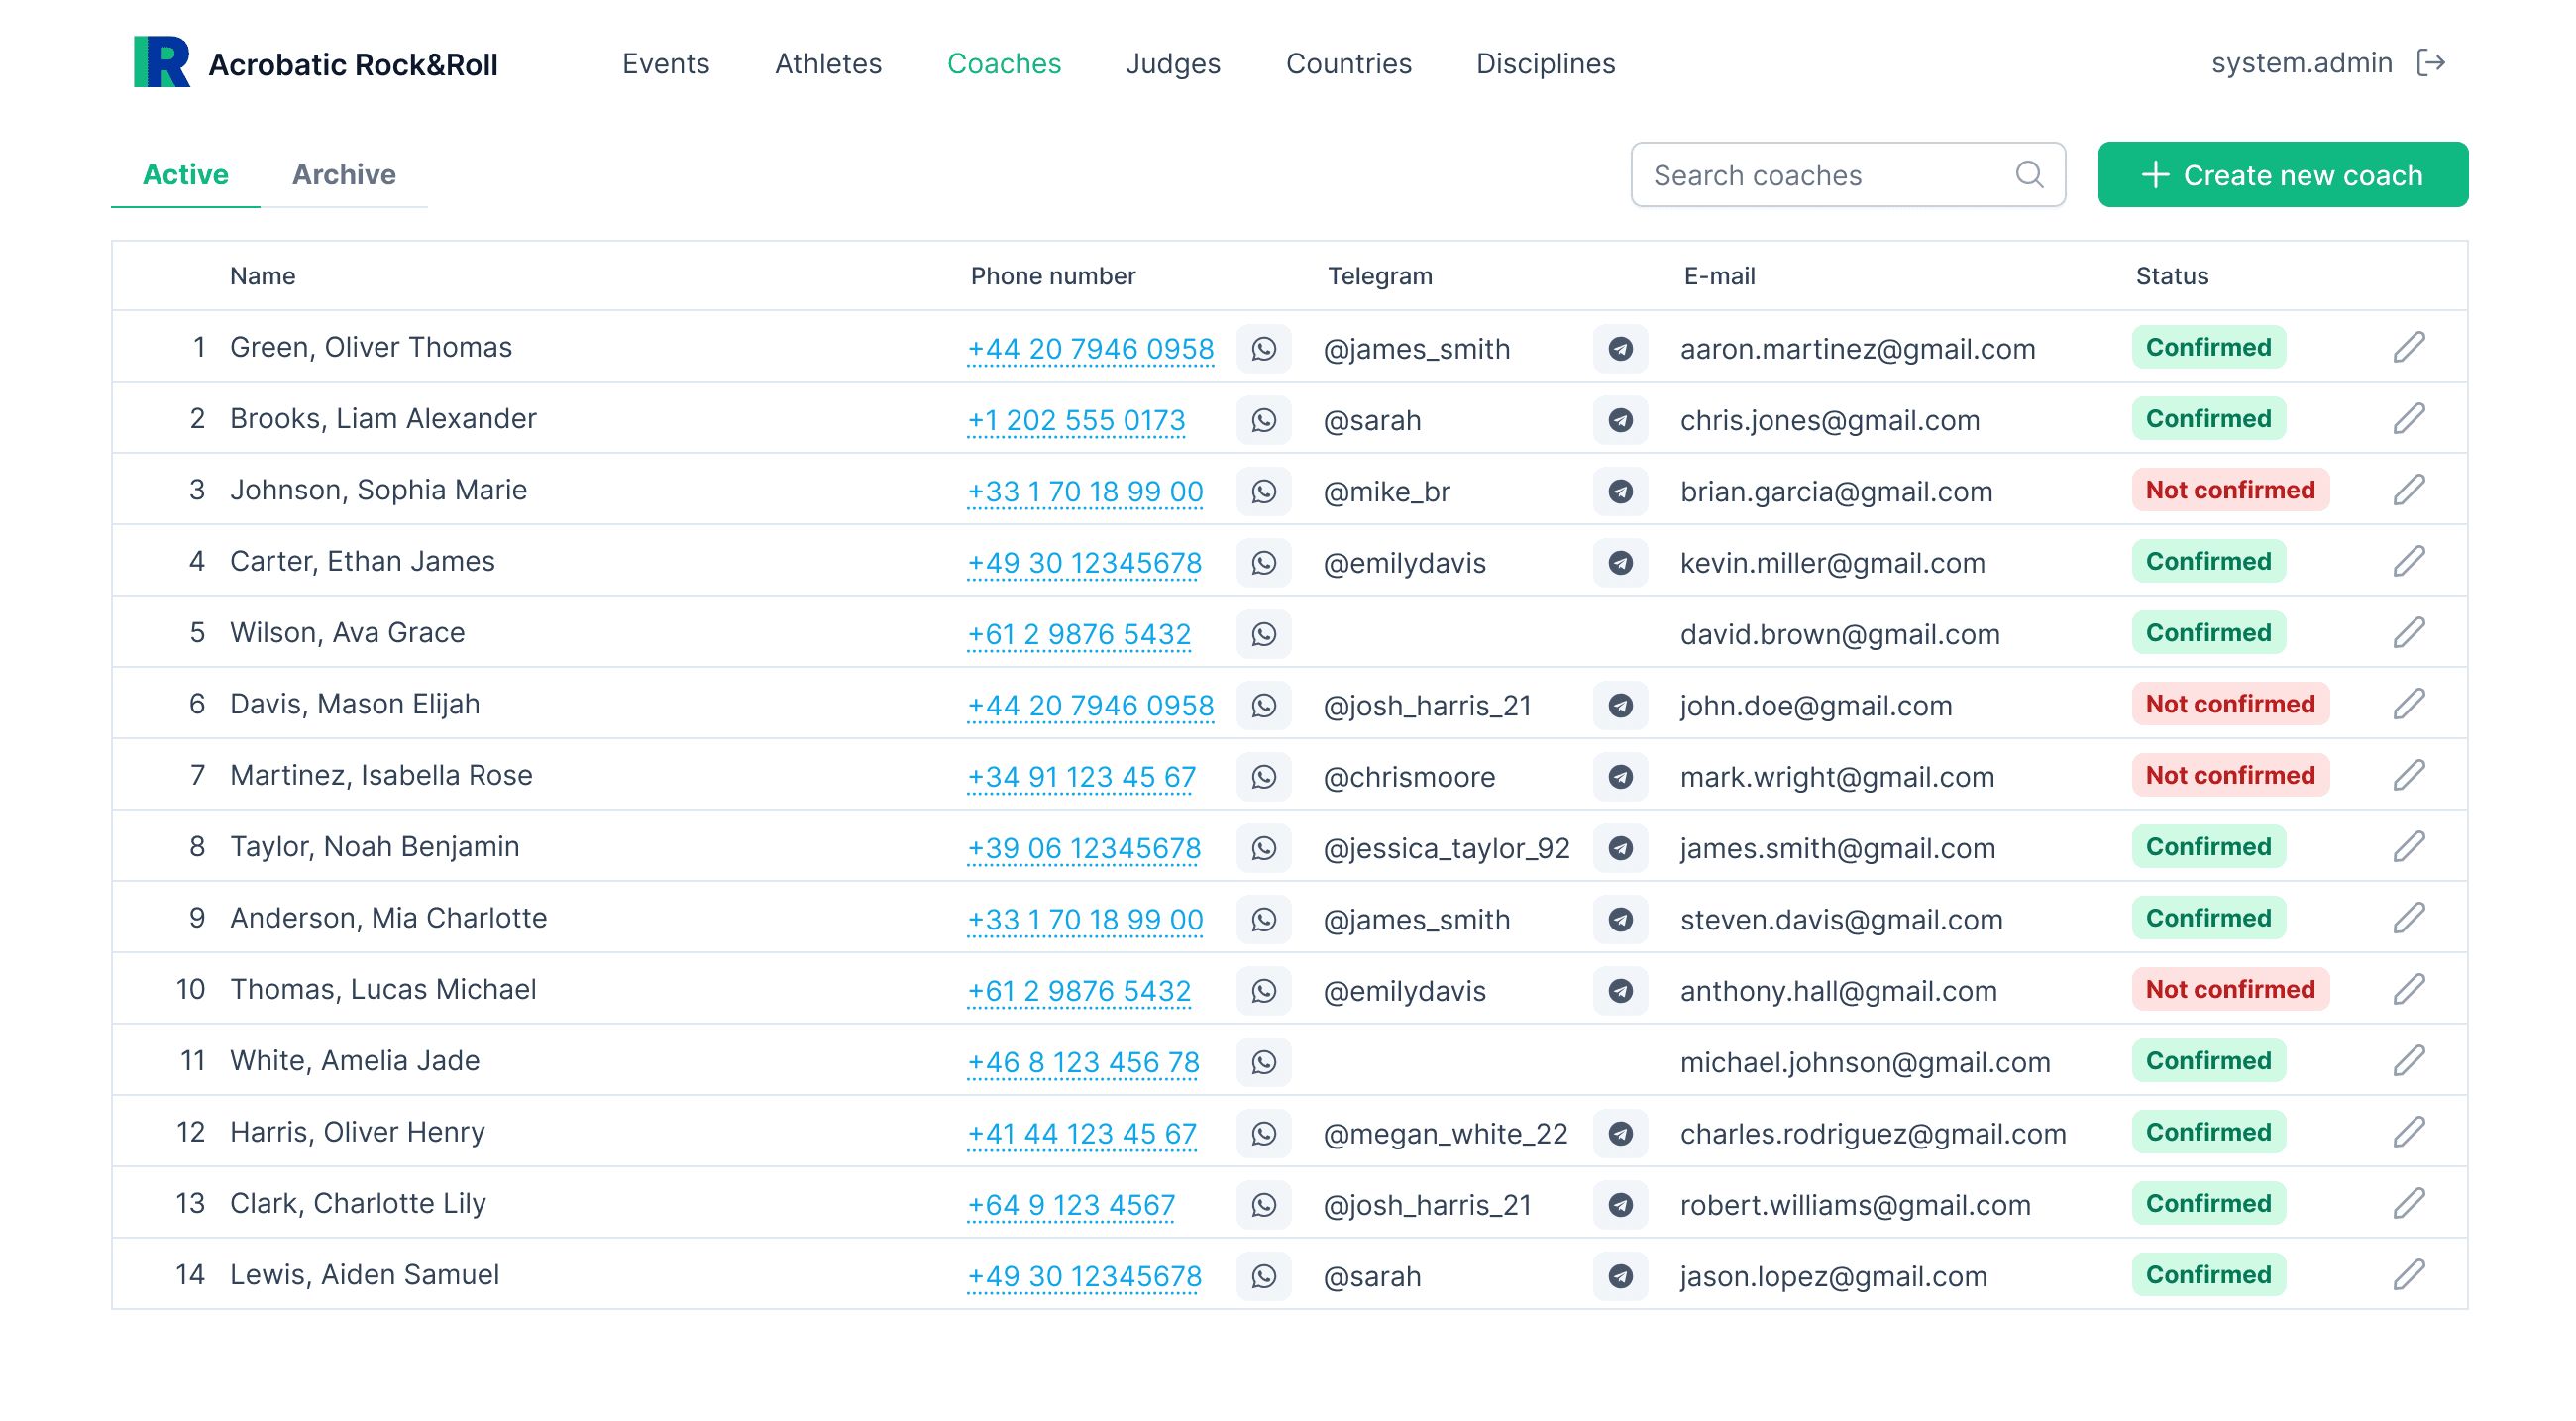Open Telegram for Green, Oliver Thomas

pyautogui.click(x=1620, y=348)
